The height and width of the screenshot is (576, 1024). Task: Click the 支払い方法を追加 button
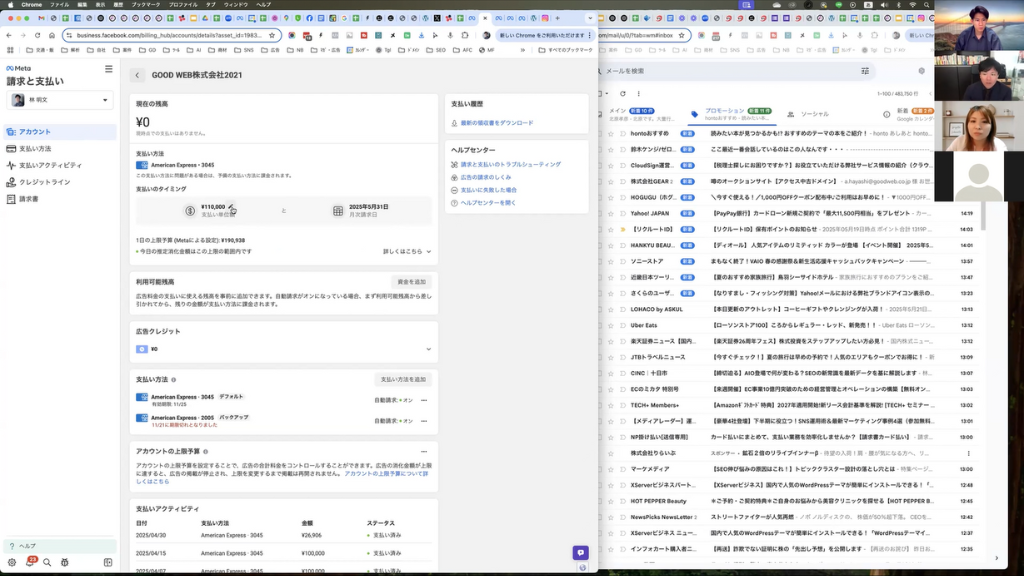coord(403,379)
